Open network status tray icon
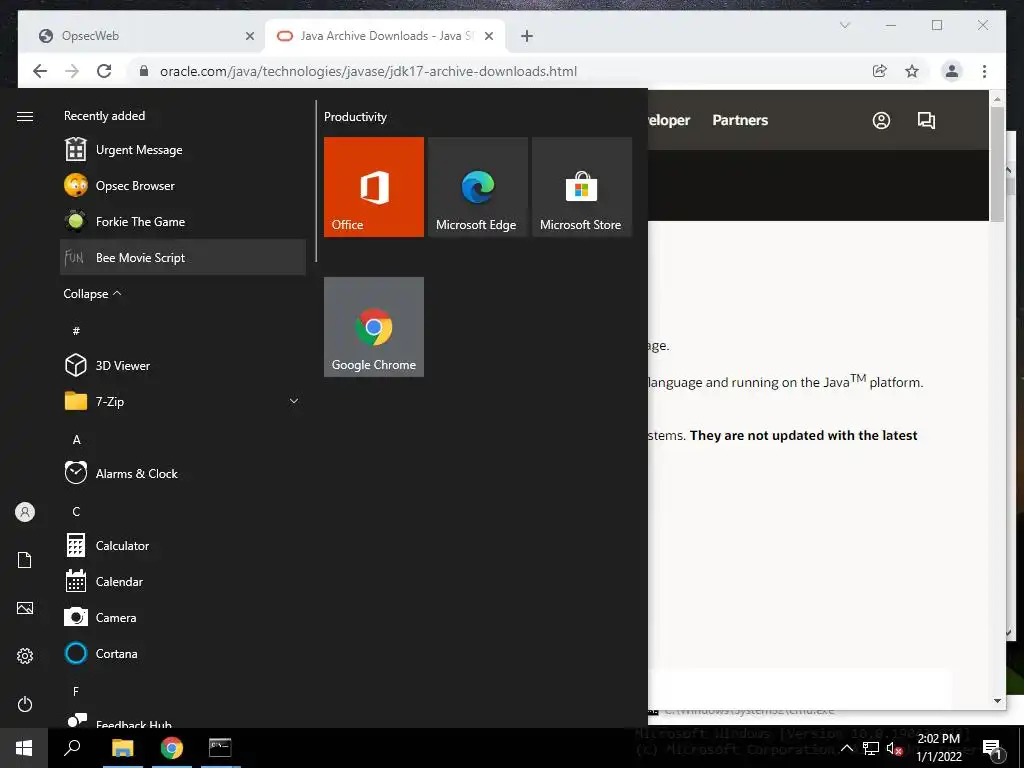Screen dimensions: 1024x768 coord(871,748)
